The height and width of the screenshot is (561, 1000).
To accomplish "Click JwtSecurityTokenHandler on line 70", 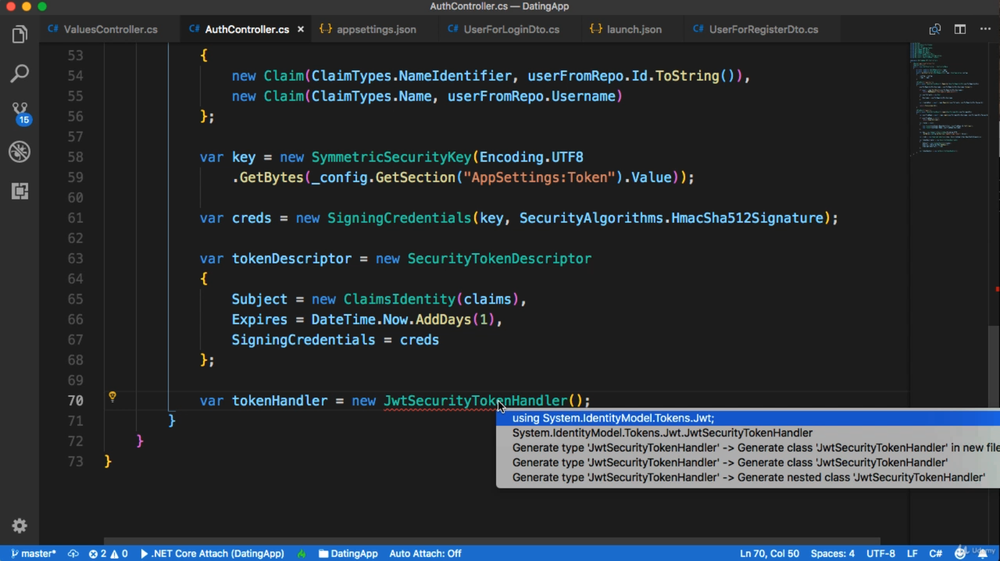I will tap(475, 400).
